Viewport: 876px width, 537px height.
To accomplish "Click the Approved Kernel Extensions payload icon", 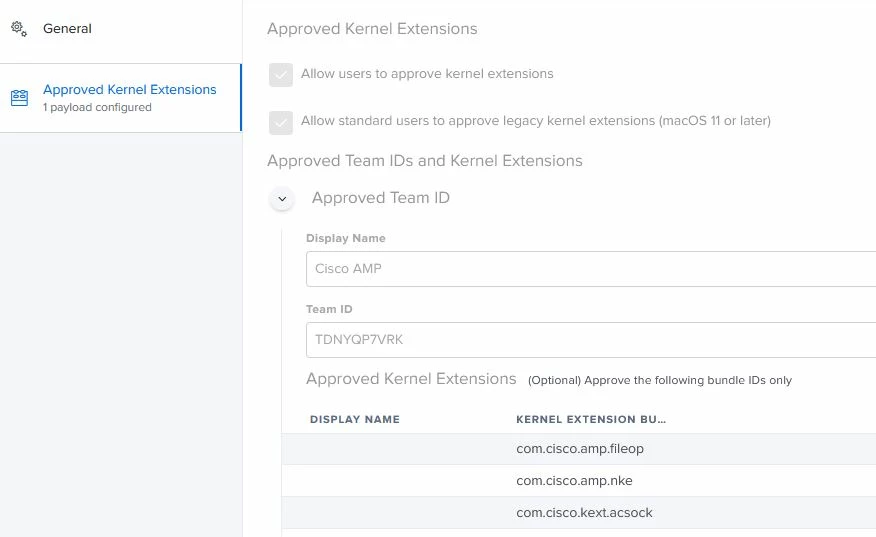I will click(20, 98).
